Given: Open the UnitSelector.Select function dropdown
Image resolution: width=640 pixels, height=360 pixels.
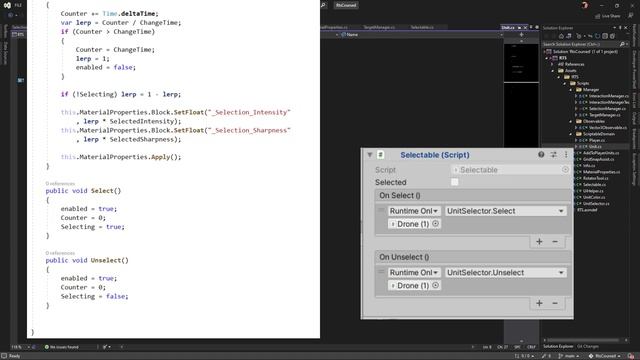Looking at the screenshot, I should [505, 211].
